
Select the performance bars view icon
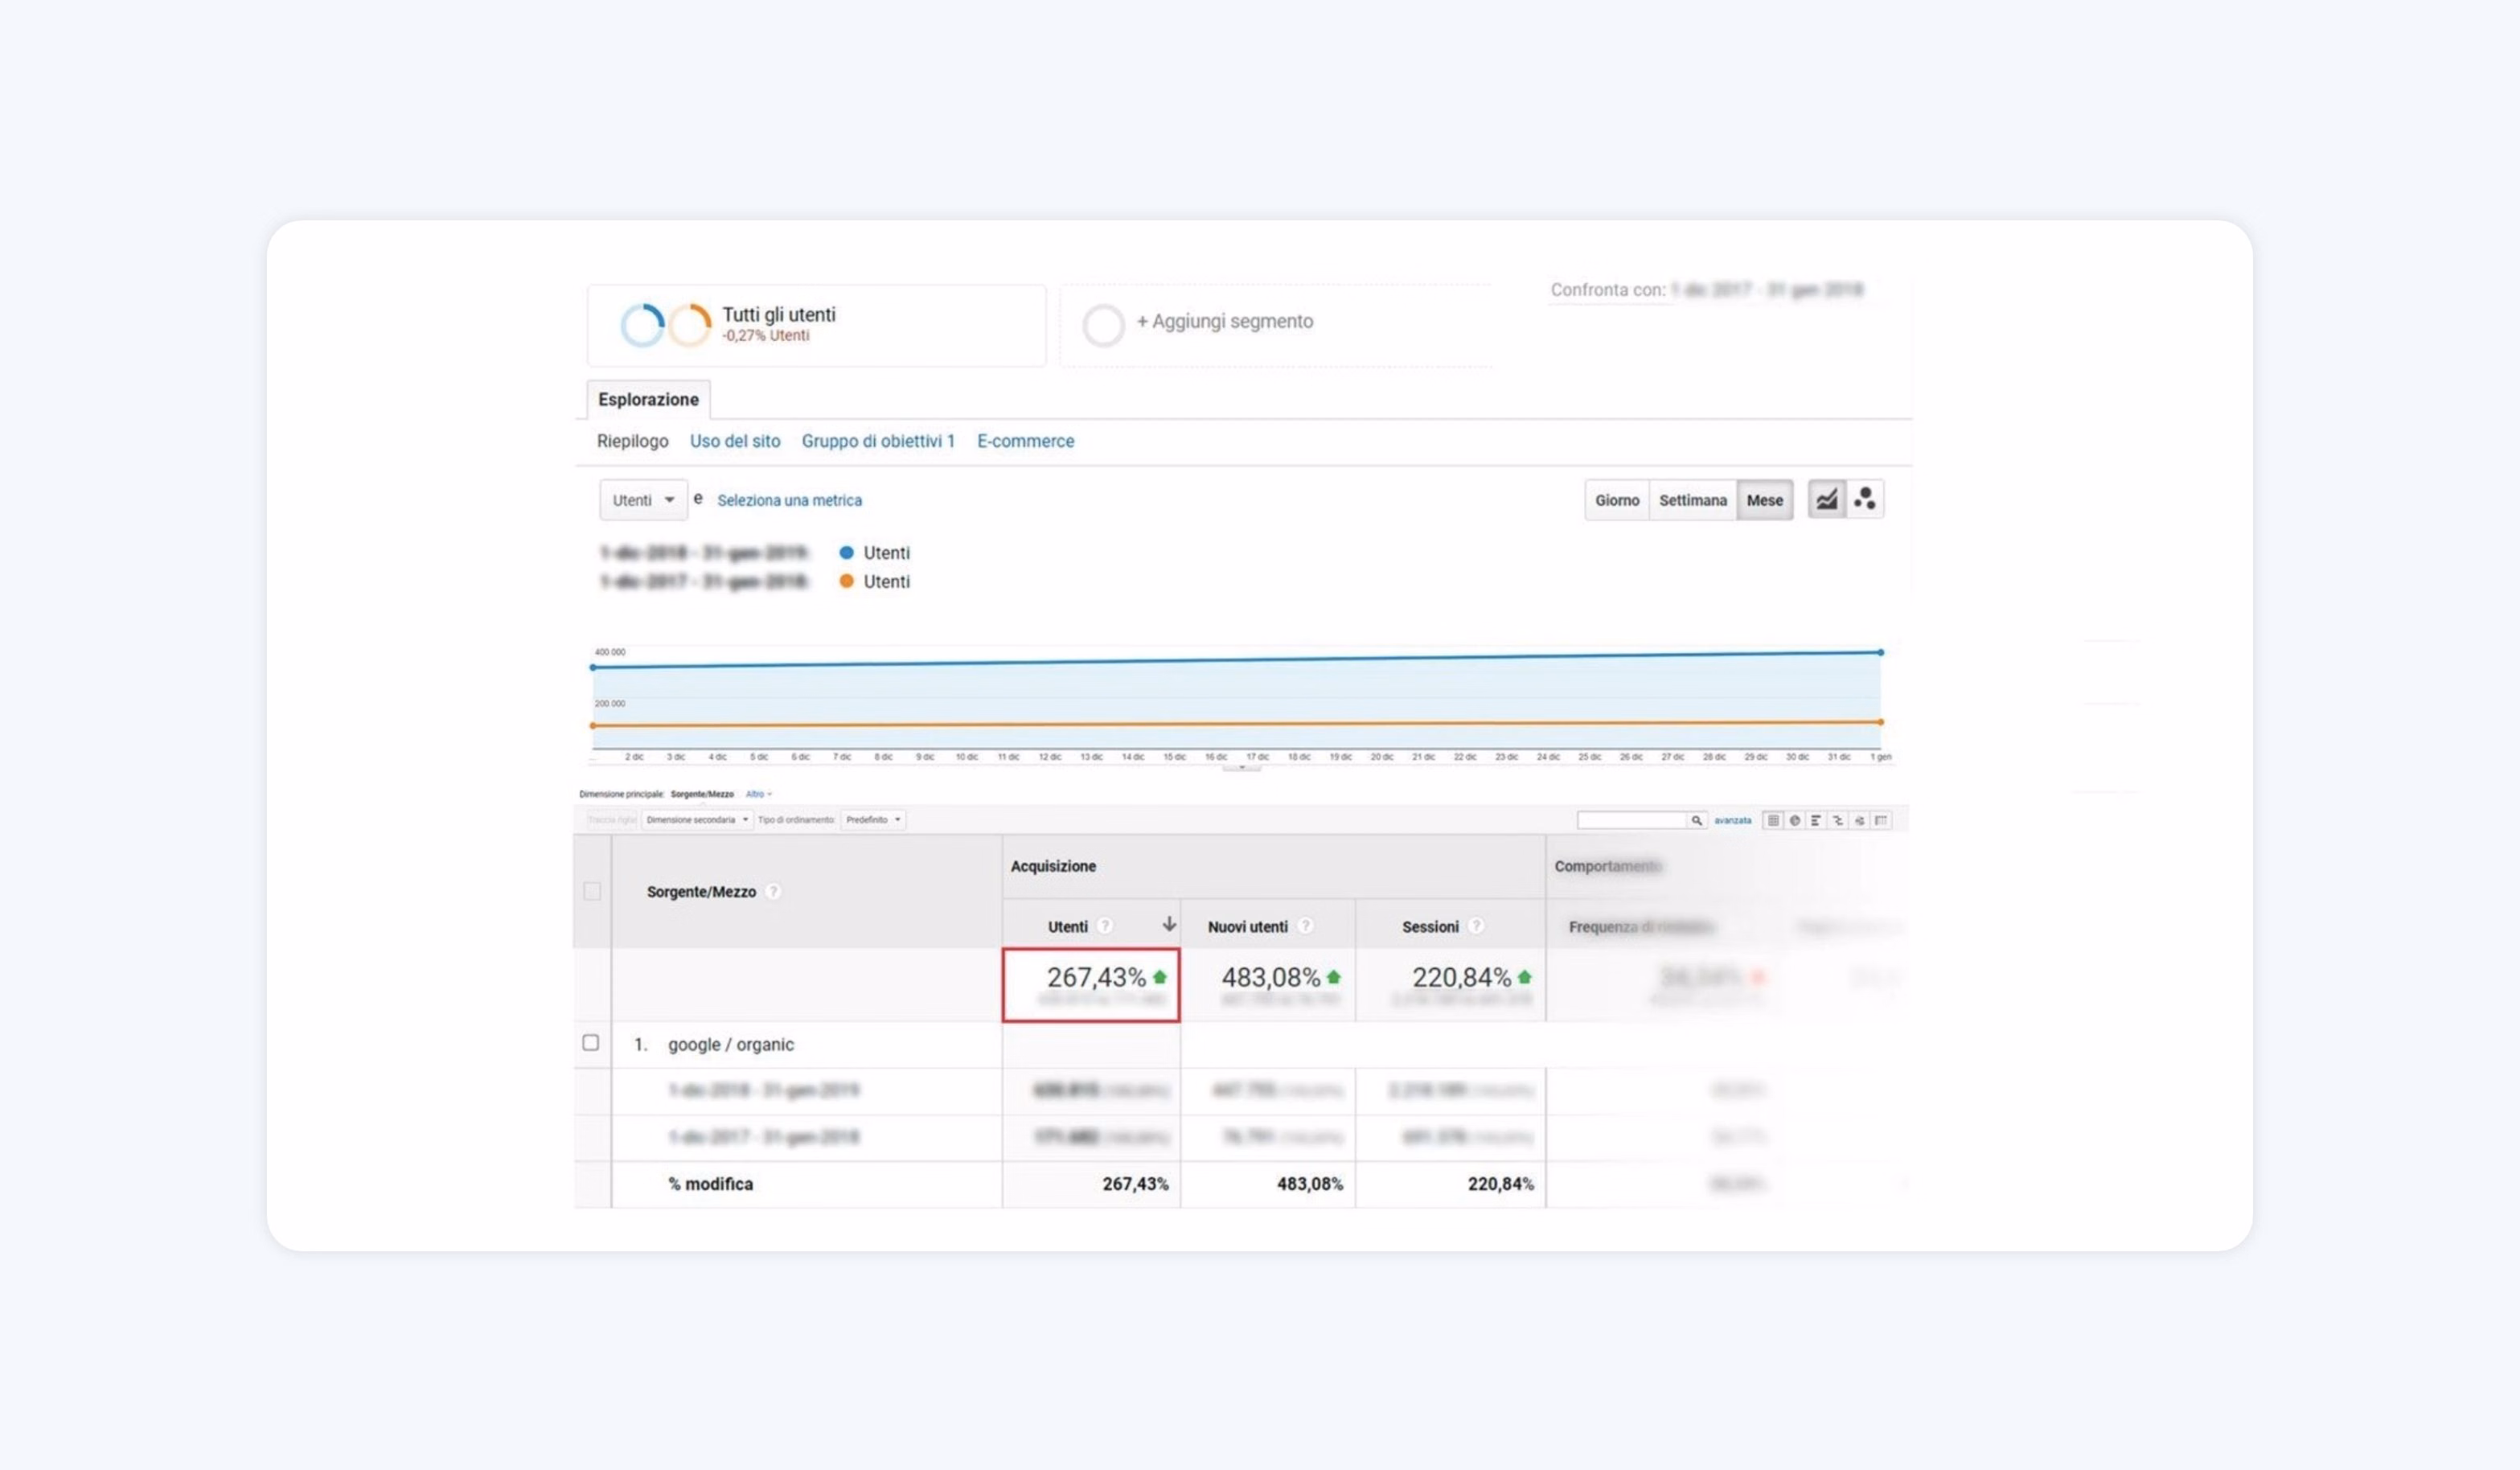pos(1816,820)
